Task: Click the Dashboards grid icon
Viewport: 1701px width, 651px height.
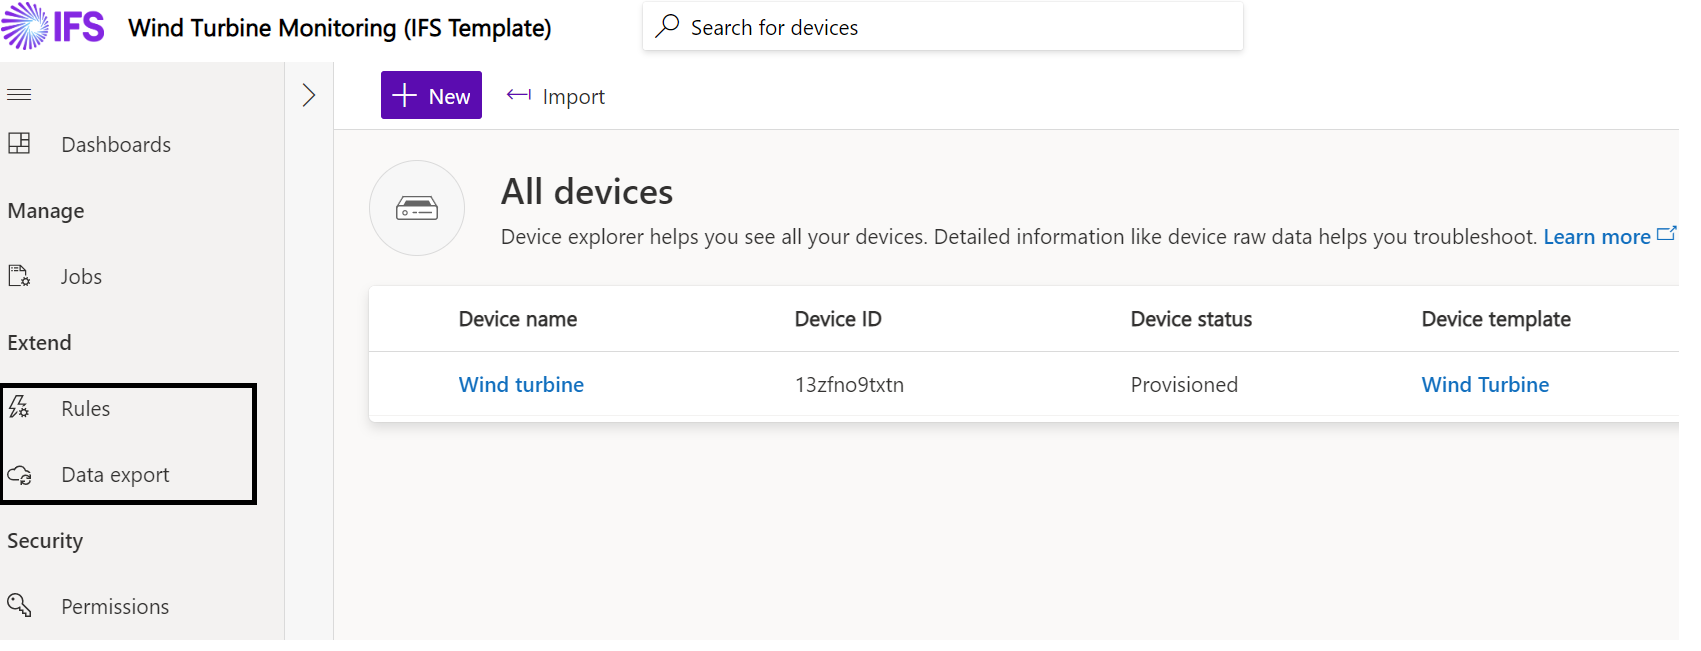Action: tap(19, 144)
